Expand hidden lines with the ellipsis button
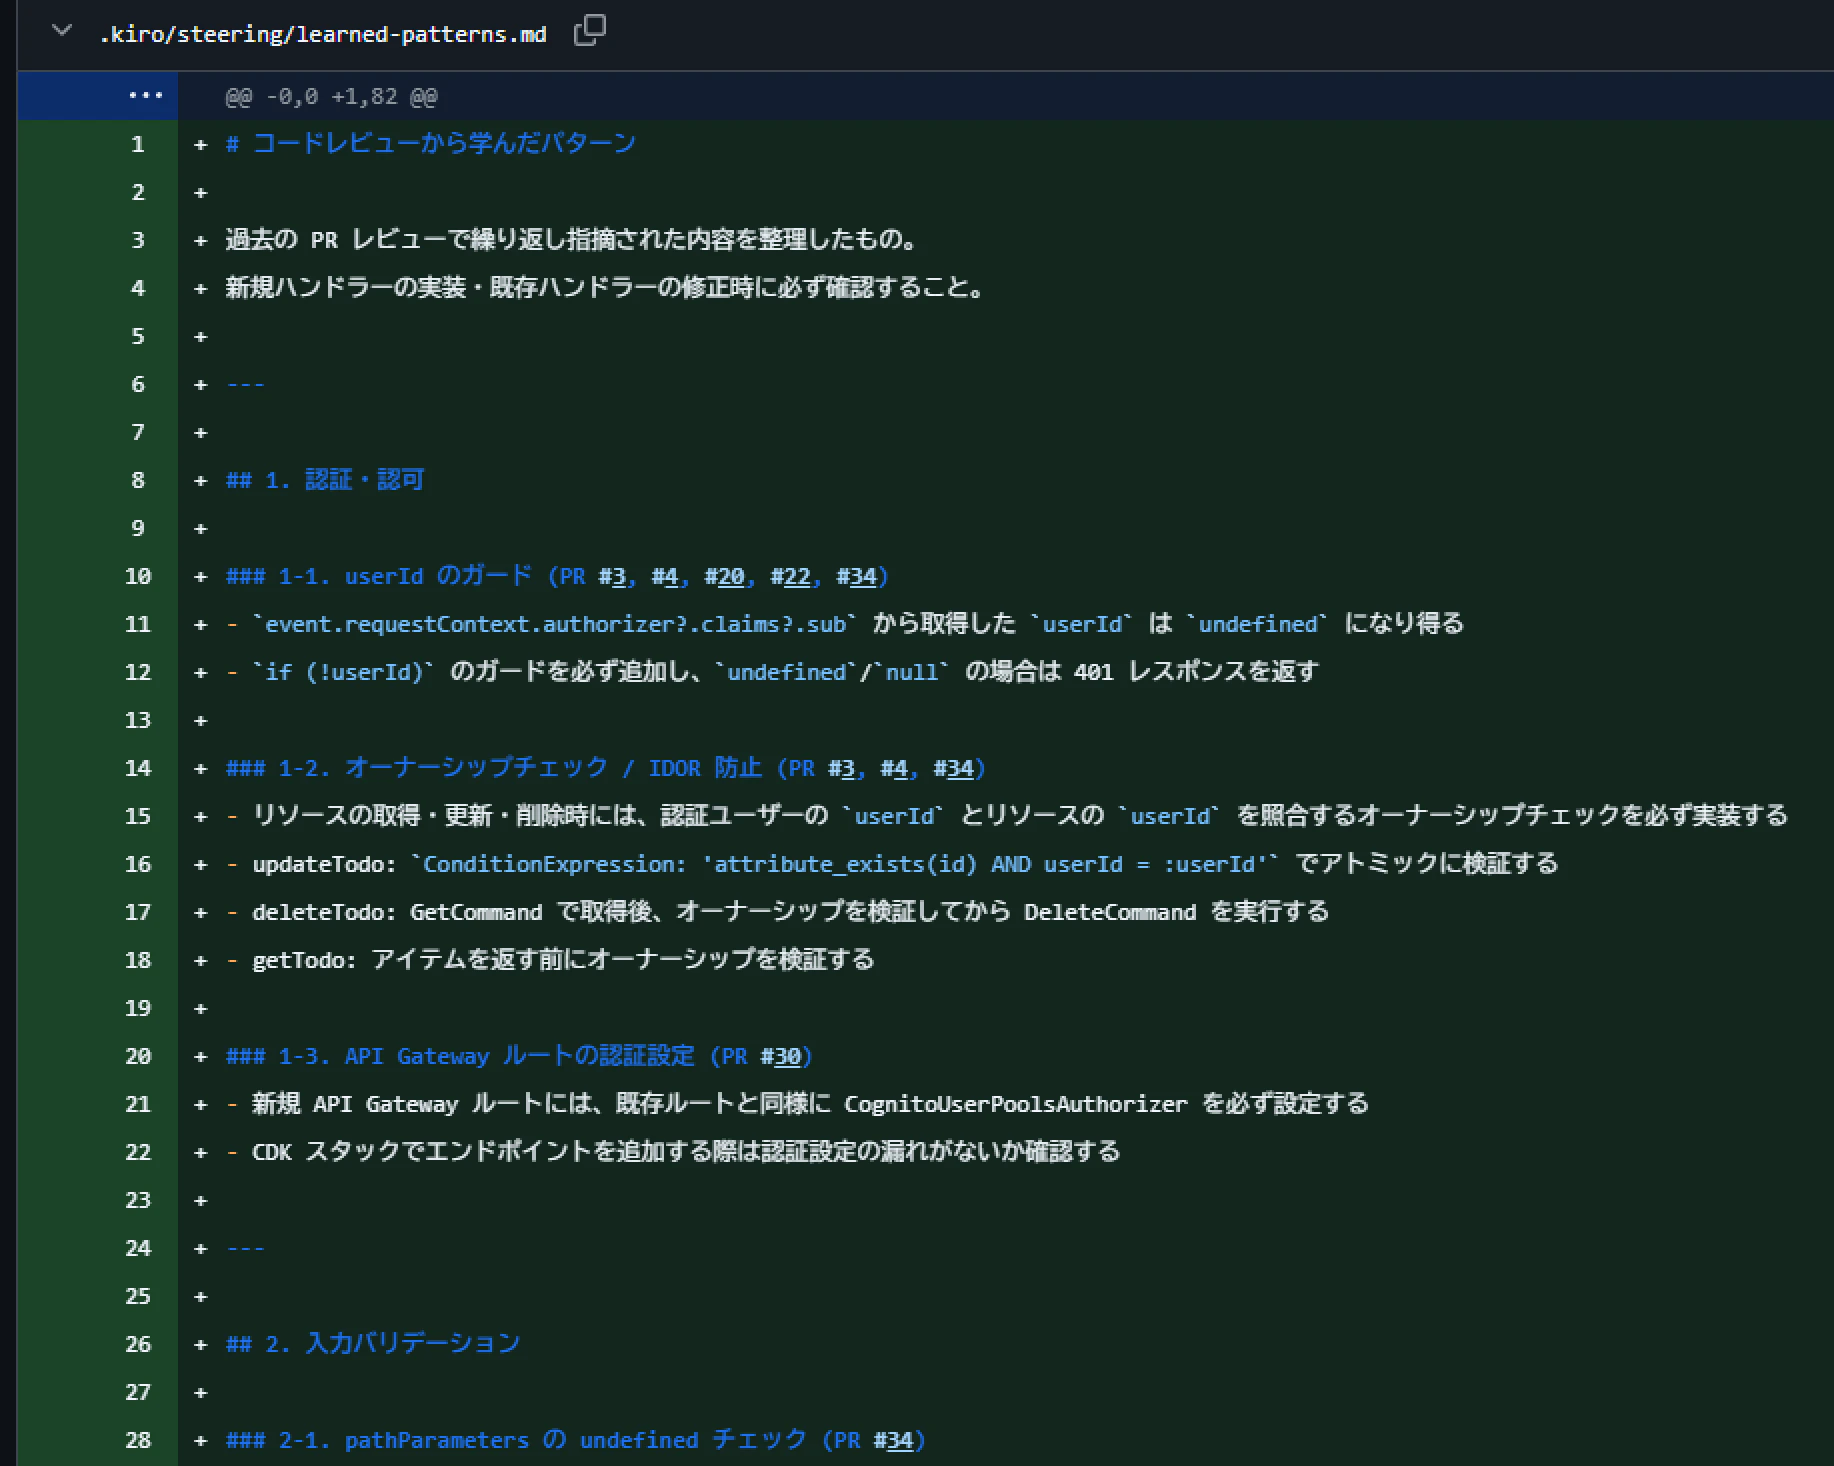Viewport: 1834px width, 1466px height. pyautogui.click(x=146, y=96)
